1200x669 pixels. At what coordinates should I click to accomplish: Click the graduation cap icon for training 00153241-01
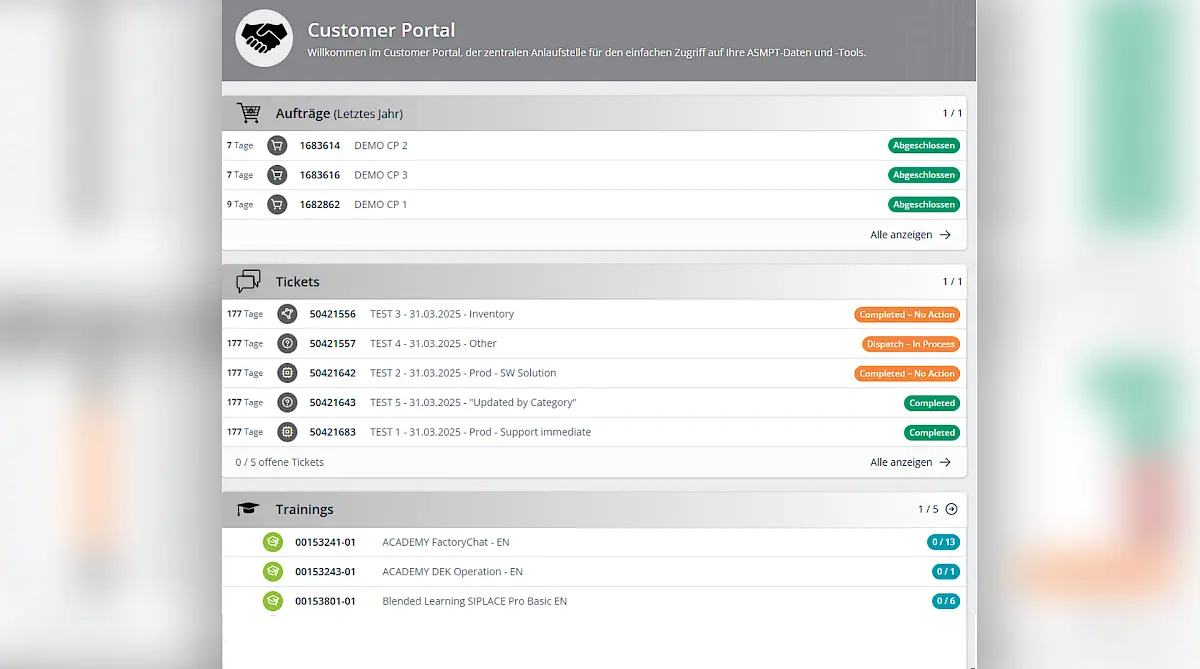coord(272,542)
